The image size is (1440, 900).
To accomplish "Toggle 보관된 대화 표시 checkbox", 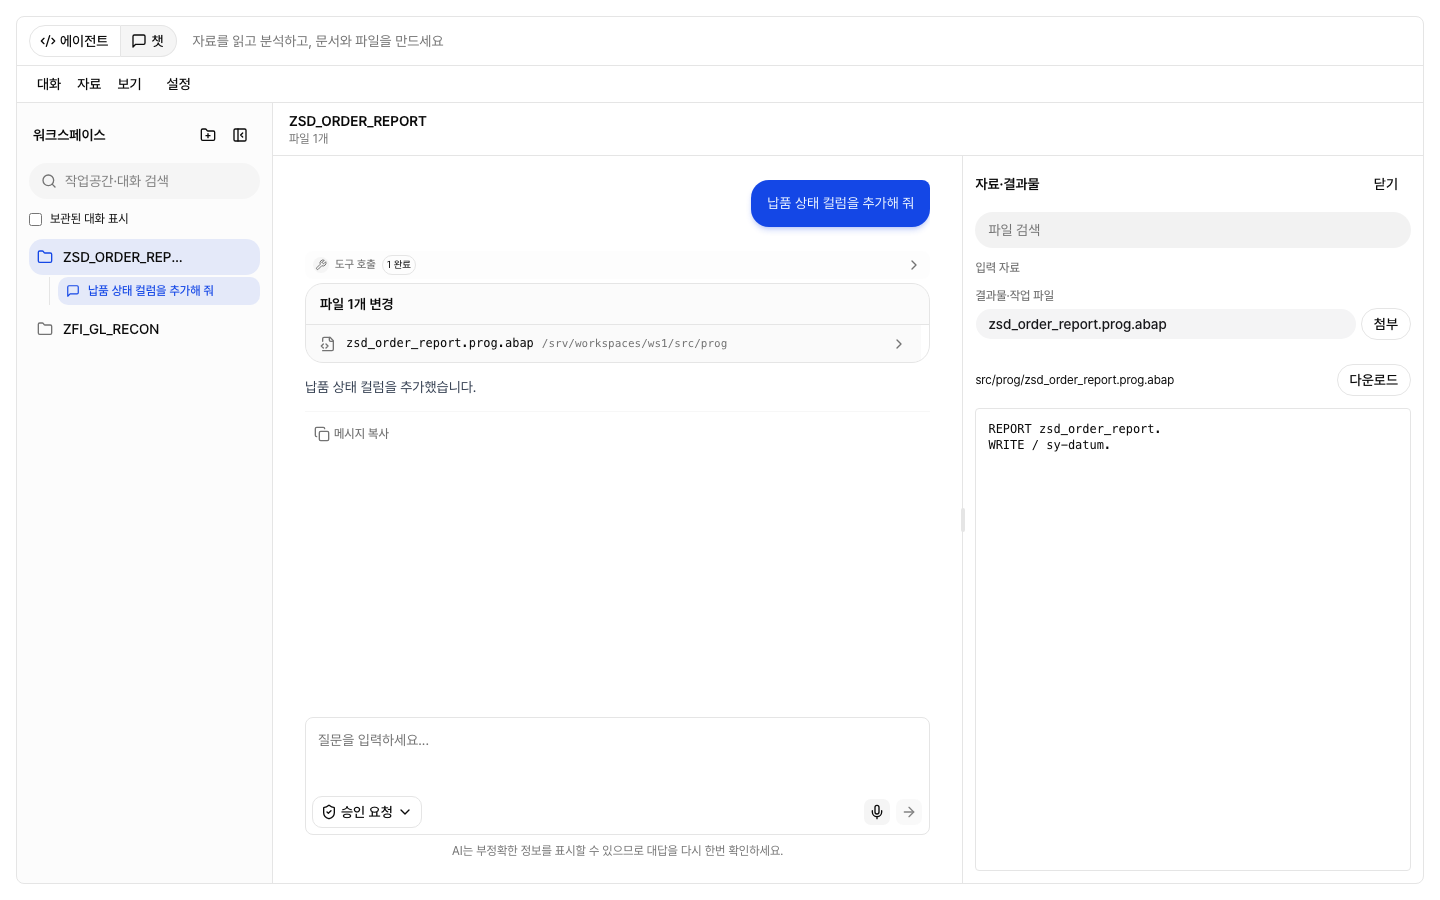I will (36, 219).
